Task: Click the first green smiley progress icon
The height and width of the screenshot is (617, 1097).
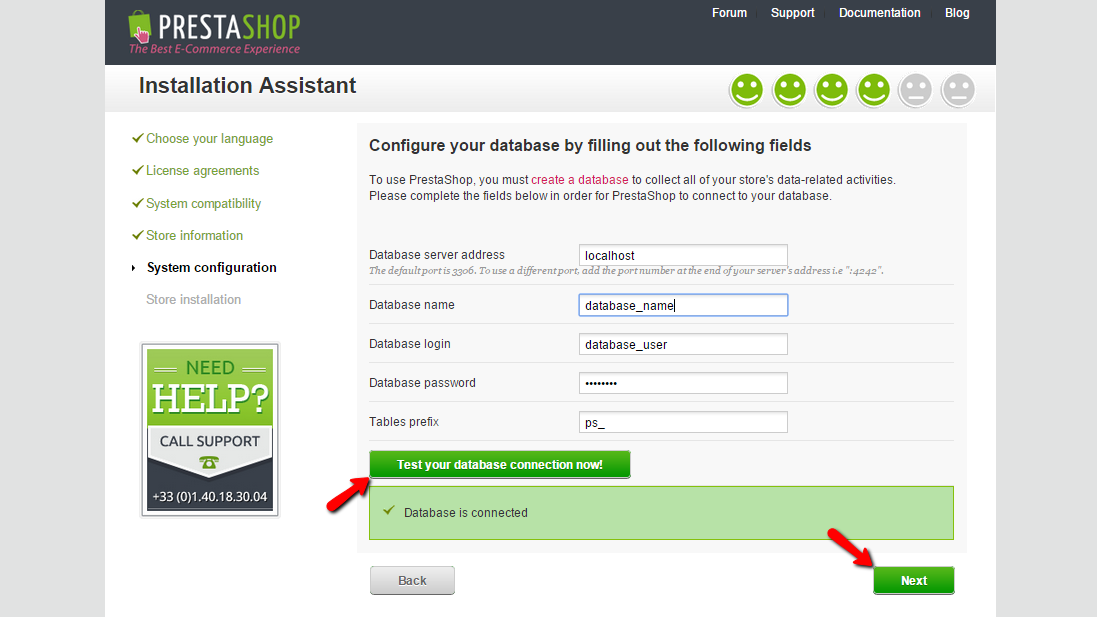Action: (x=746, y=90)
